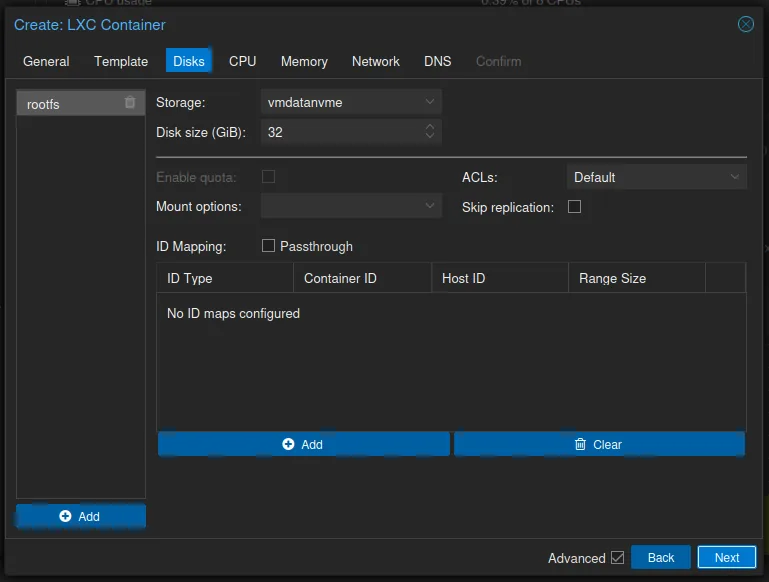The image size is (769, 582).
Task: Open the Memory tab
Action: 304,61
